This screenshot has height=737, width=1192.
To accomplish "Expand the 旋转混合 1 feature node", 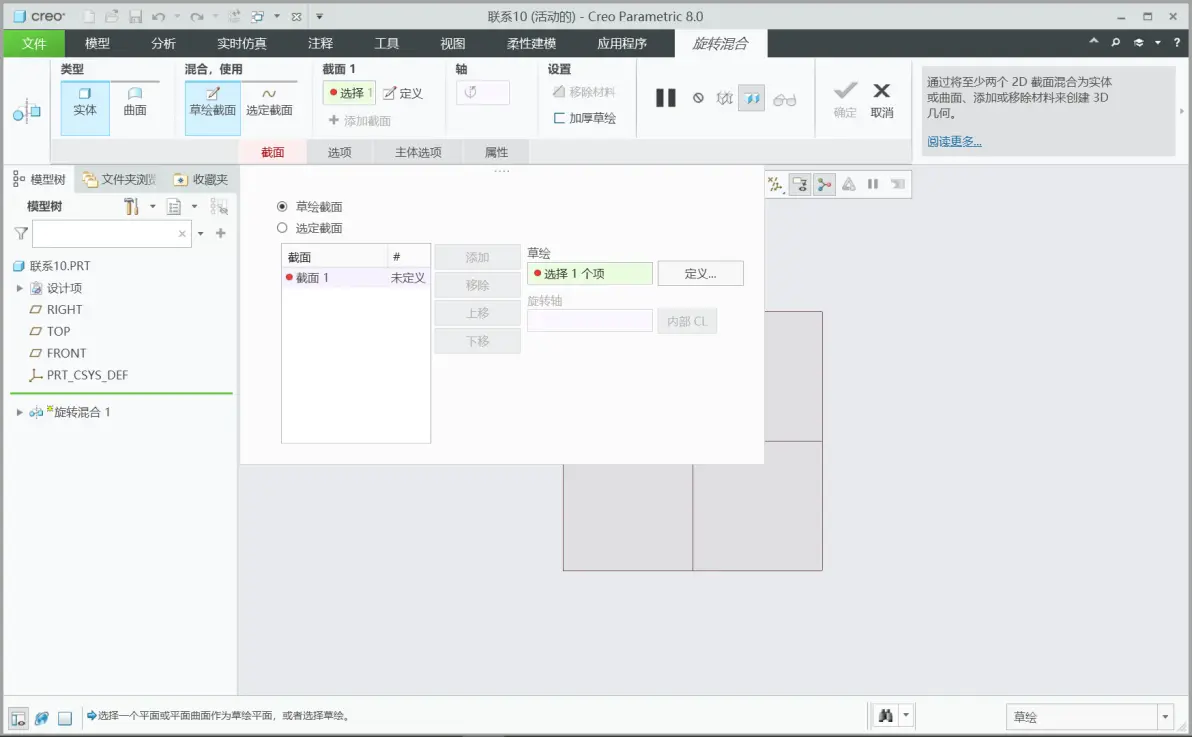I will [19, 412].
